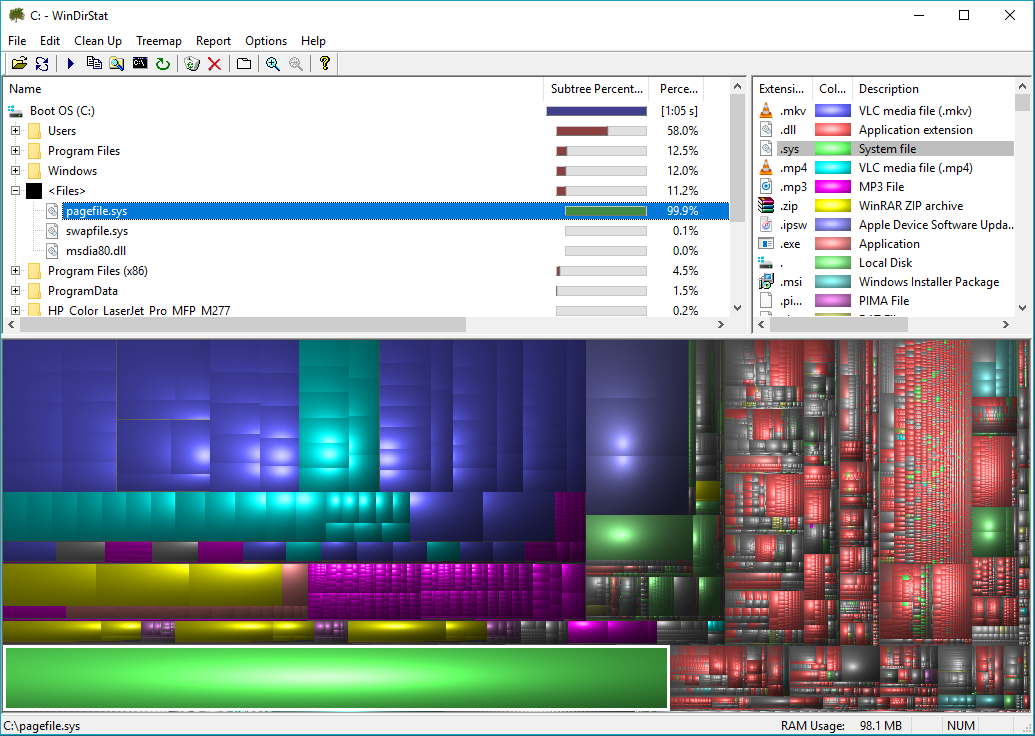This screenshot has height=736, width=1035.
Task: Click the cyan .mp4 color swatch
Action: point(832,168)
